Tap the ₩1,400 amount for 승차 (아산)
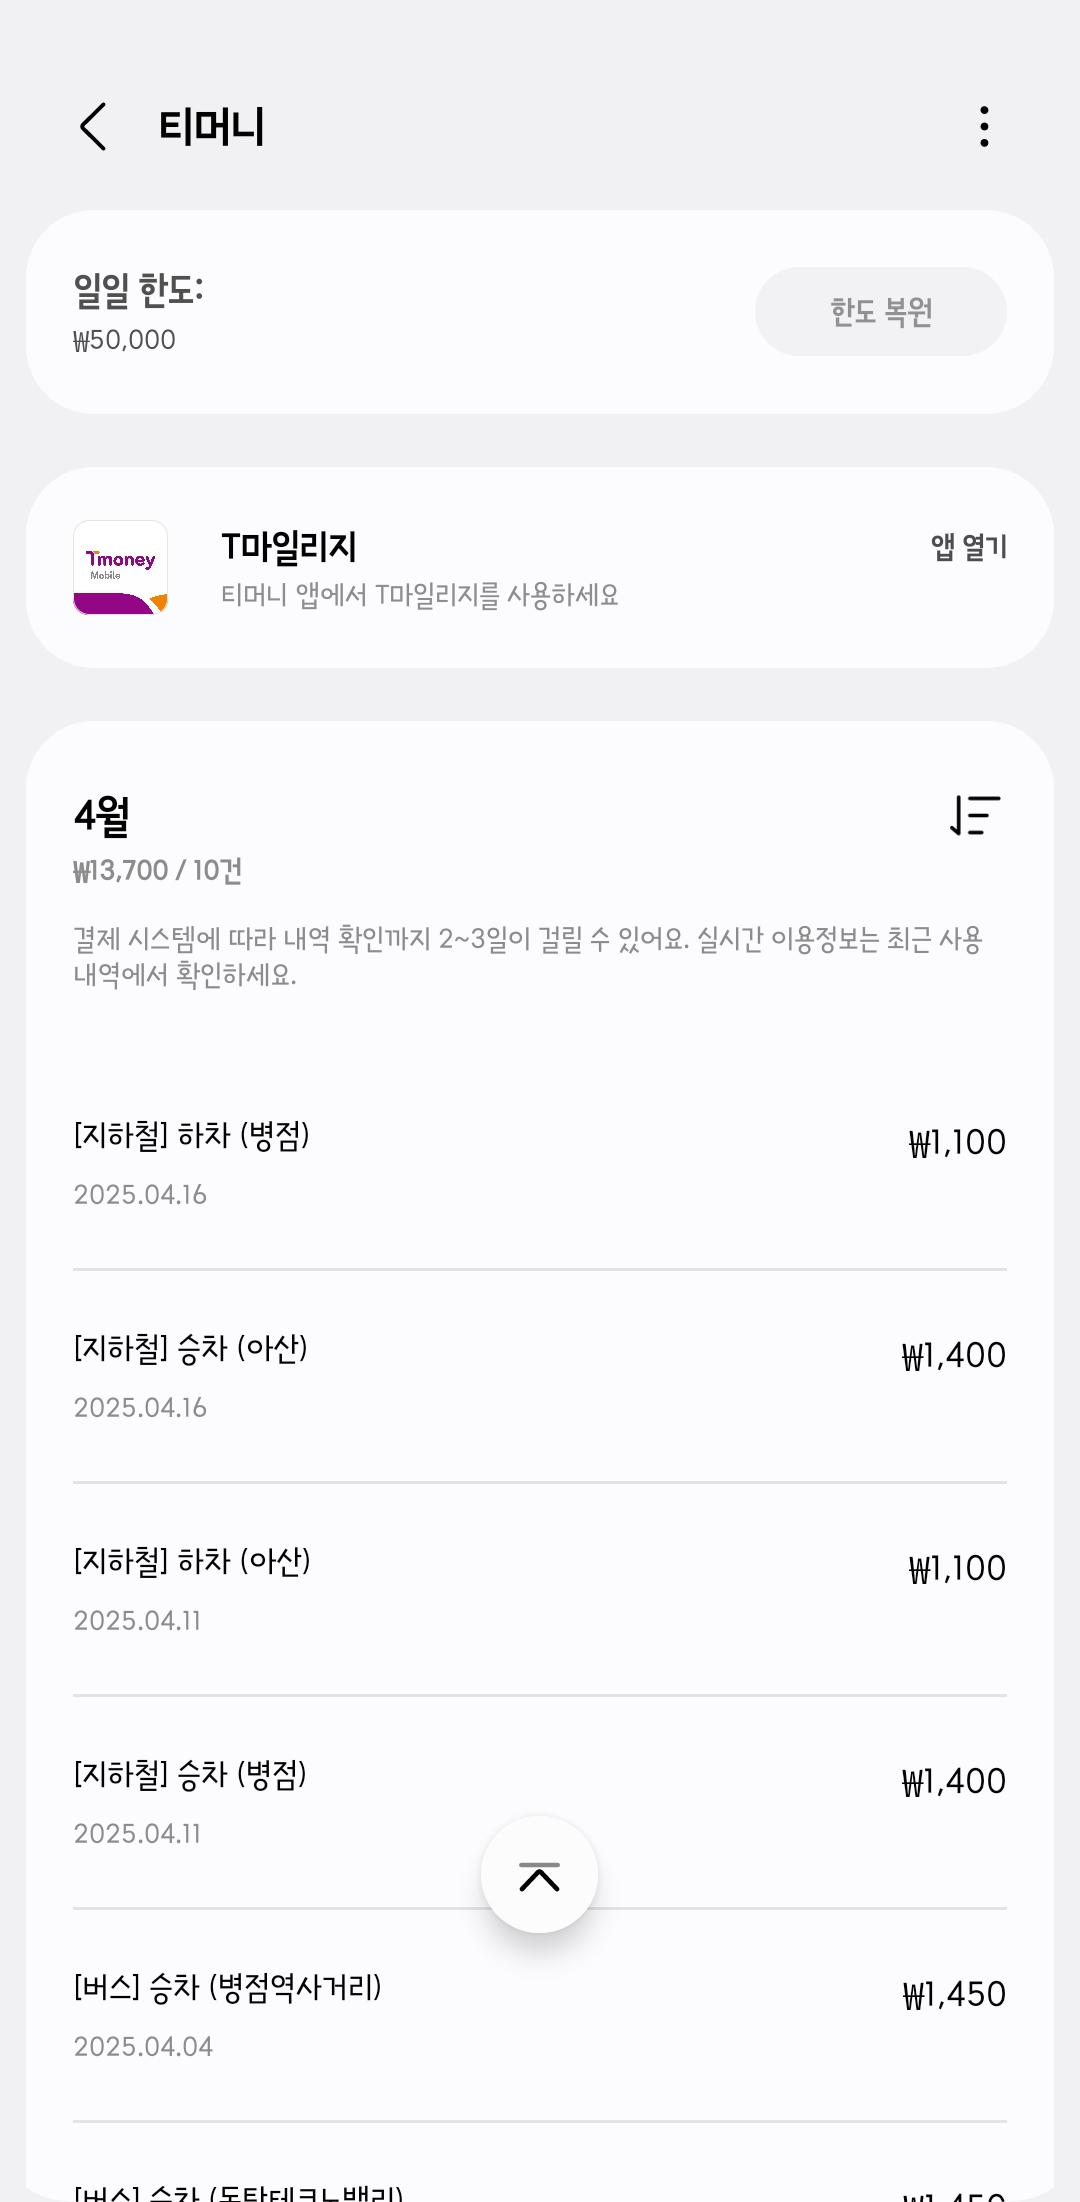Viewport: 1080px width, 2202px height. pos(954,1356)
